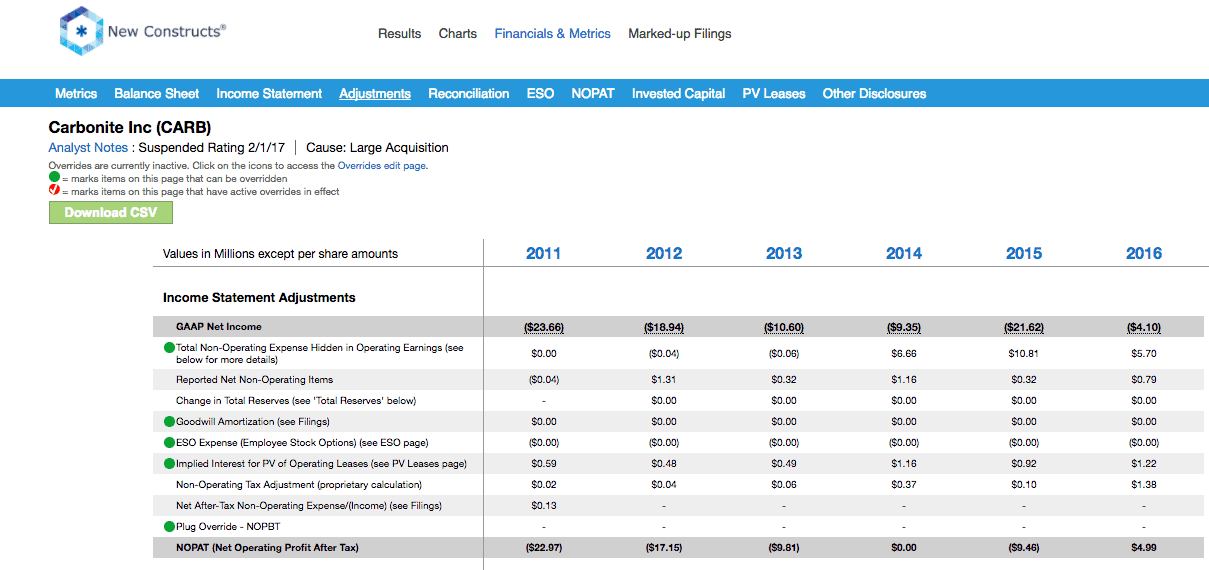Viewport: 1209px width, 570px height.
Task: Click the $0.59 Implied Interest value
Action: [x=543, y=464]
